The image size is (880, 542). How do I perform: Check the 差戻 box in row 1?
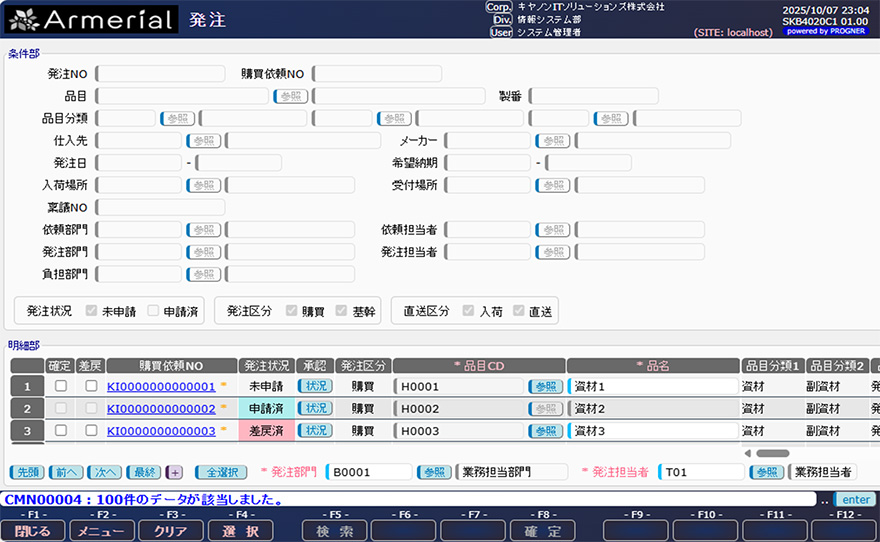click(91, 385)
